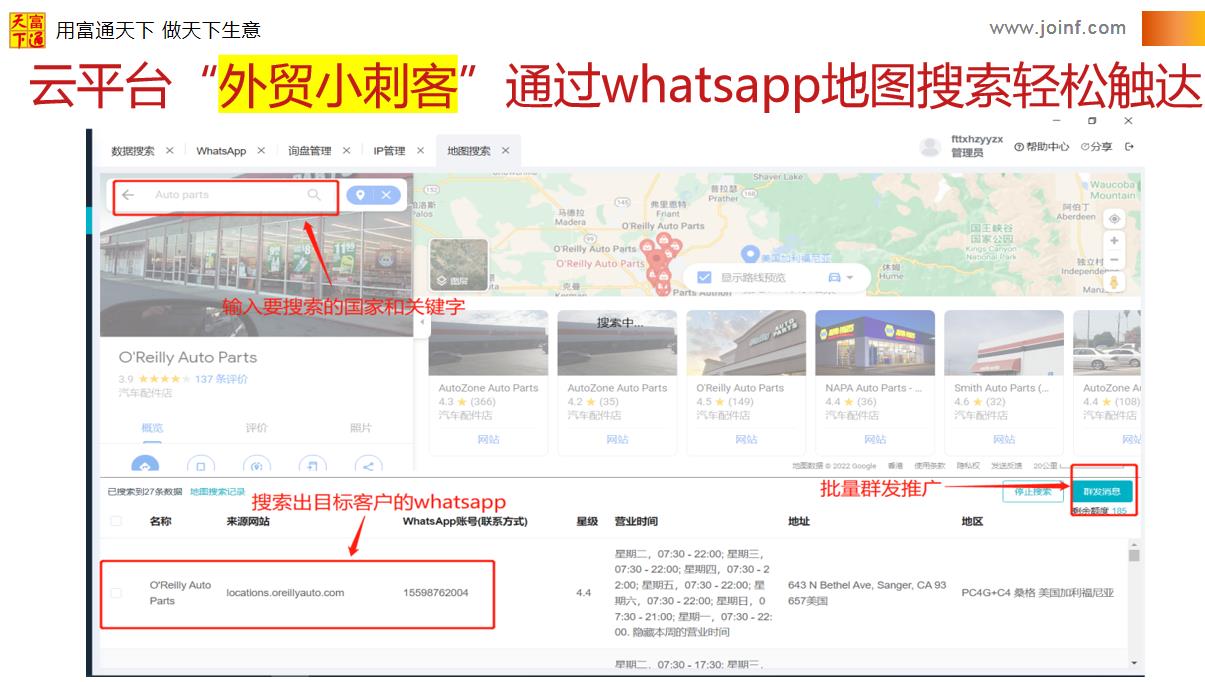
Task: Click the my-location target icon on map
Action: click(x=1114, y=219)
